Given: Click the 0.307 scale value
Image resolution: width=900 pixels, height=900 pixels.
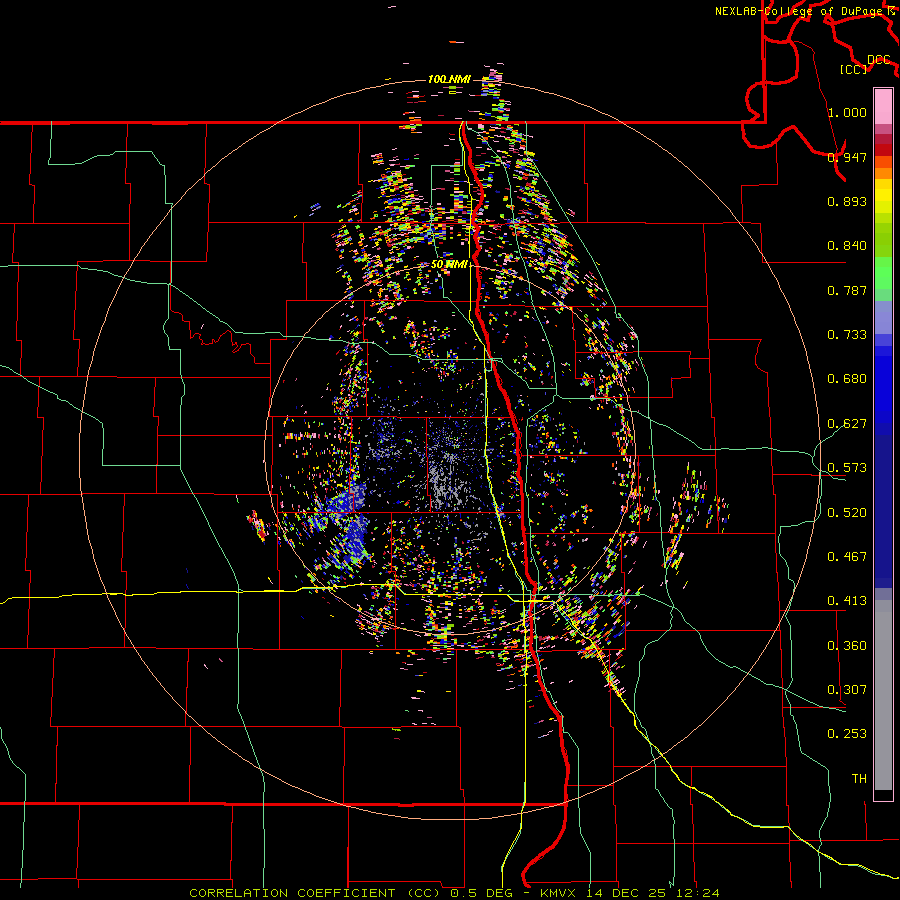Looking at the screenshot, I should 847,689.
